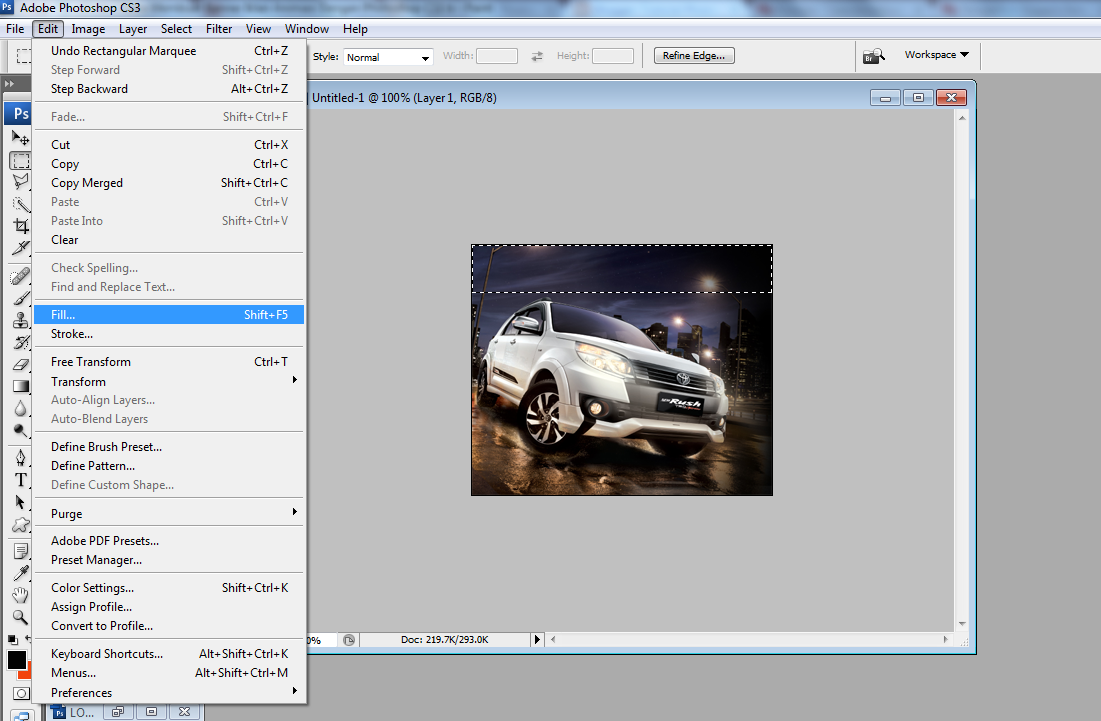This screenshot has width=1101, height=721.
Task: Open the Filter menu
Action: tap(219, 29)
